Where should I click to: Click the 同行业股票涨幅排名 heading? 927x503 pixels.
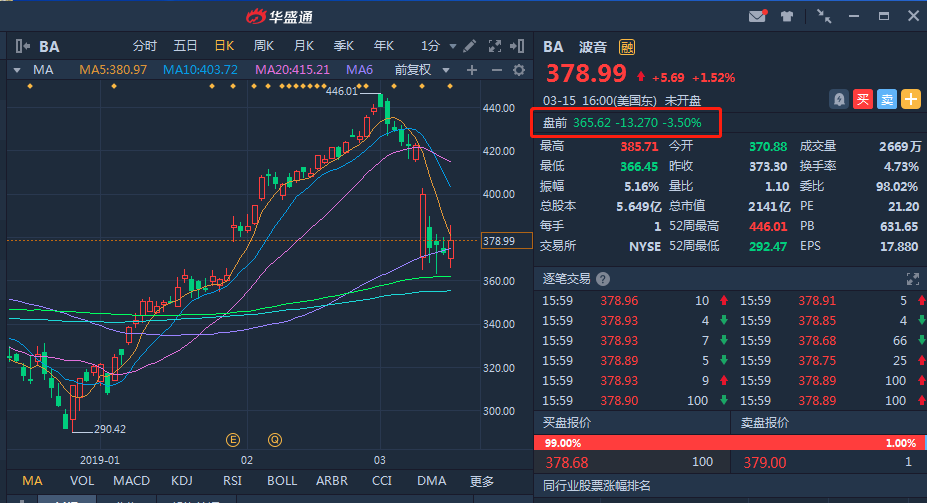click(597, 486)
